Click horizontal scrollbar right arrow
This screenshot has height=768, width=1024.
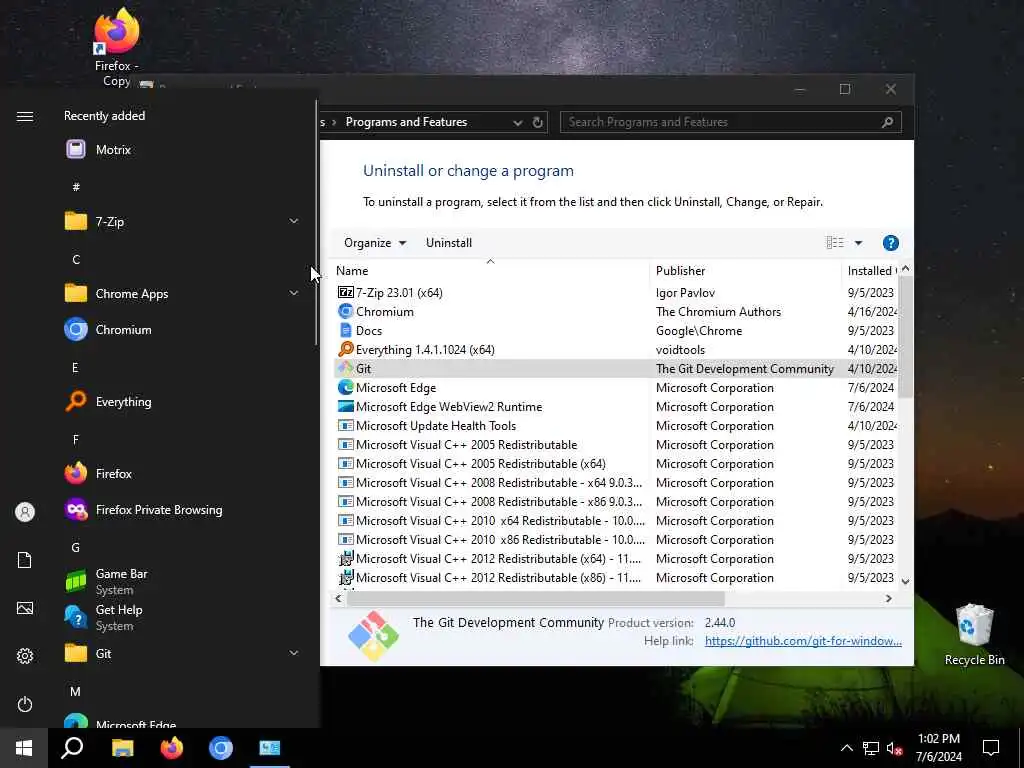[x=888, y=598]
